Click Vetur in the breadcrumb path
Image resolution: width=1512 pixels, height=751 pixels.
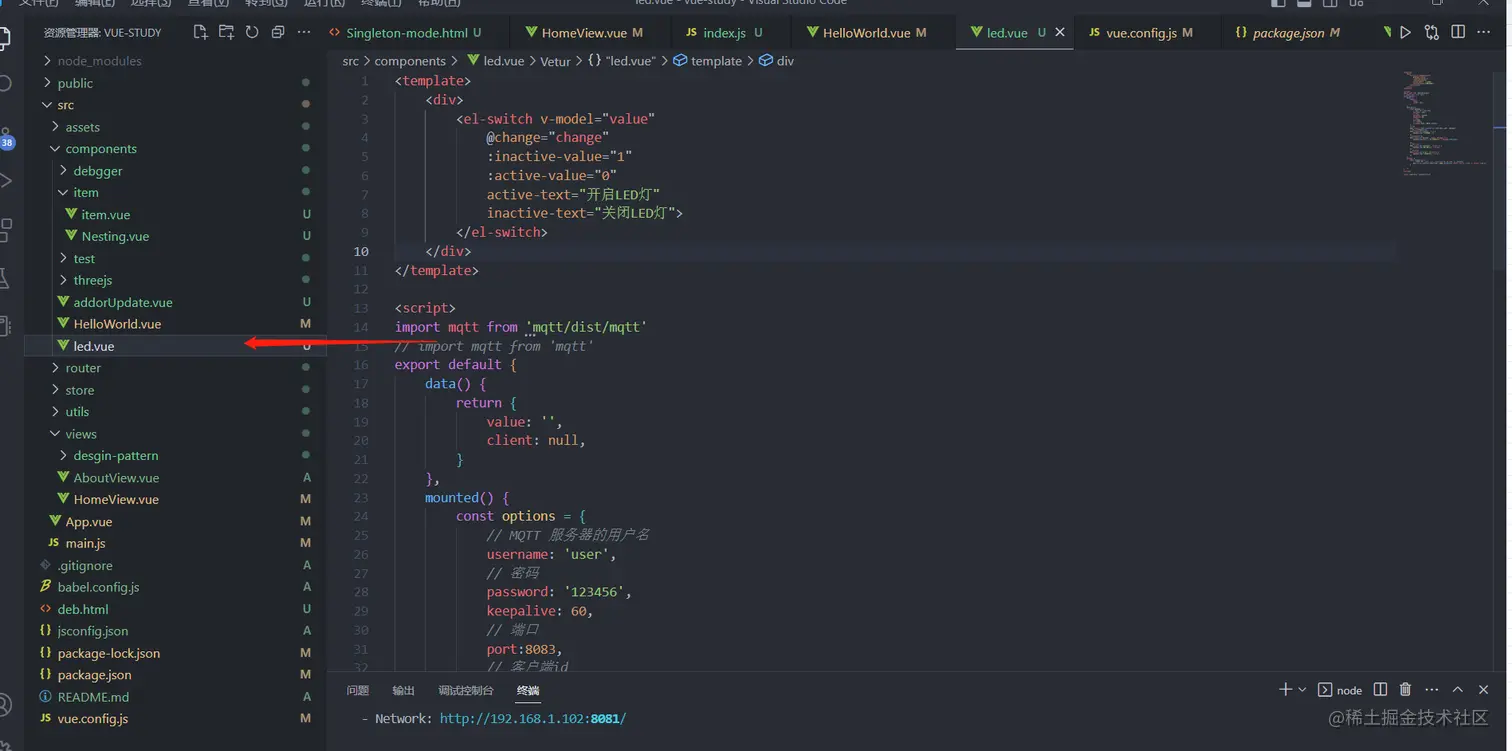click(x=555, y=61)
